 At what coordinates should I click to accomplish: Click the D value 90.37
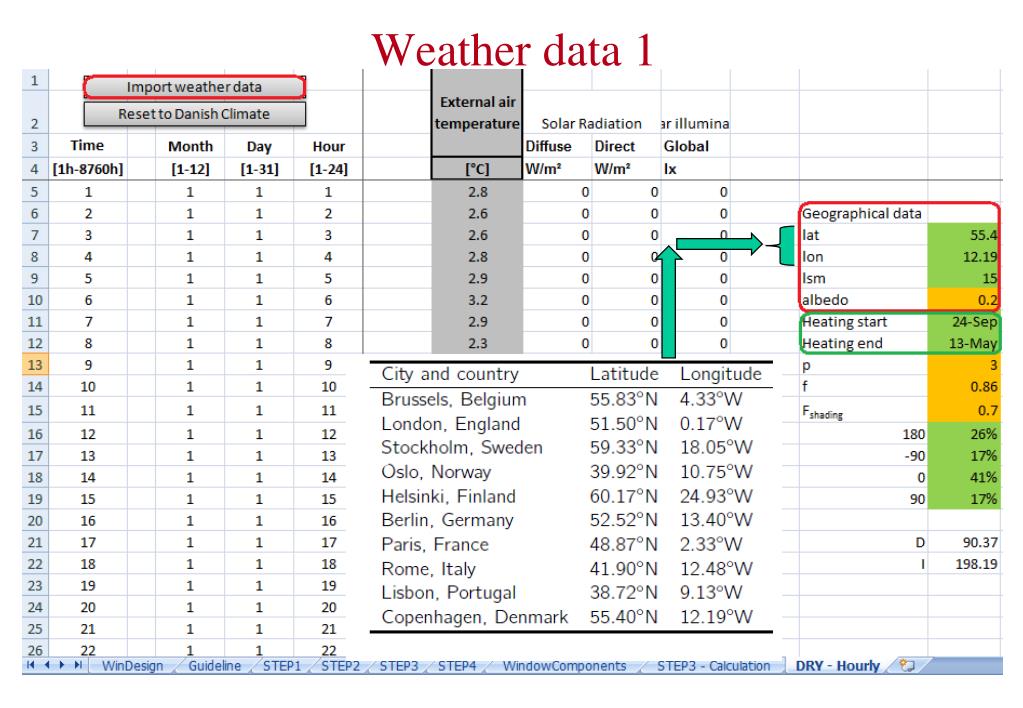coord(964,542)
